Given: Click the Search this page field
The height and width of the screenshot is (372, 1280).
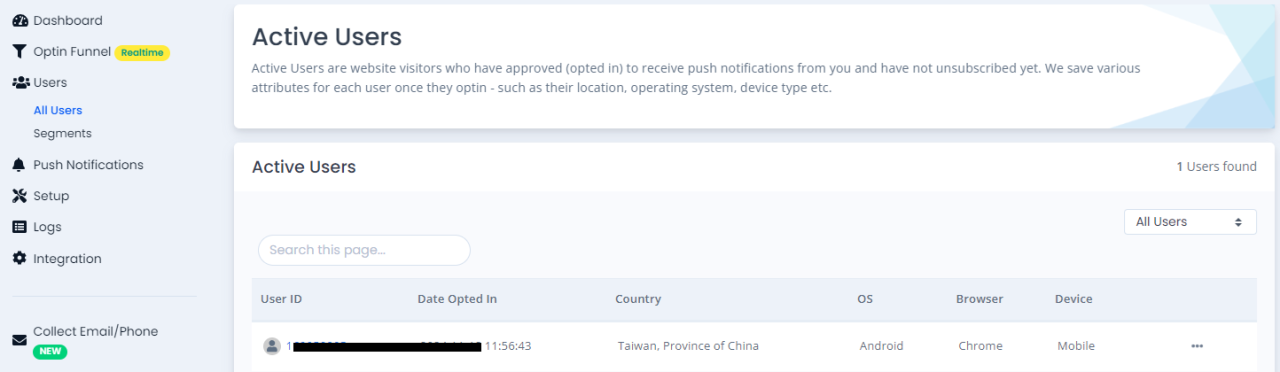Looking at the screenshot, I should 364,250.
